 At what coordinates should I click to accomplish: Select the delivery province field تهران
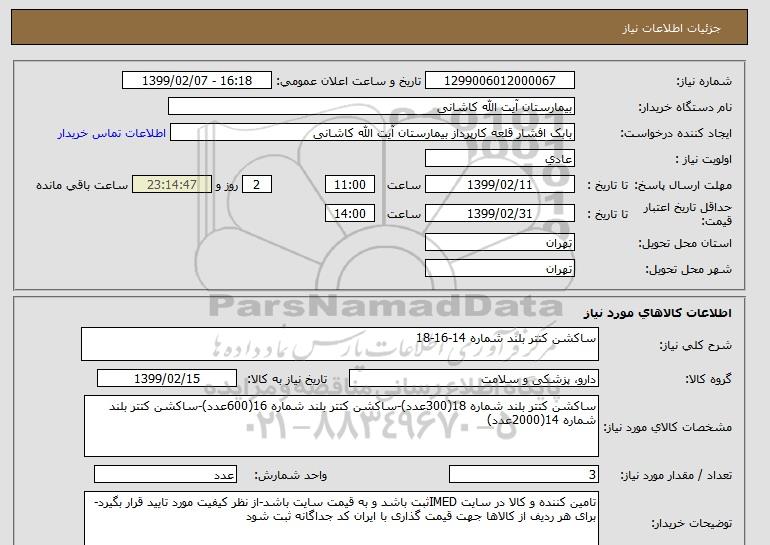(x=499, y=243)
